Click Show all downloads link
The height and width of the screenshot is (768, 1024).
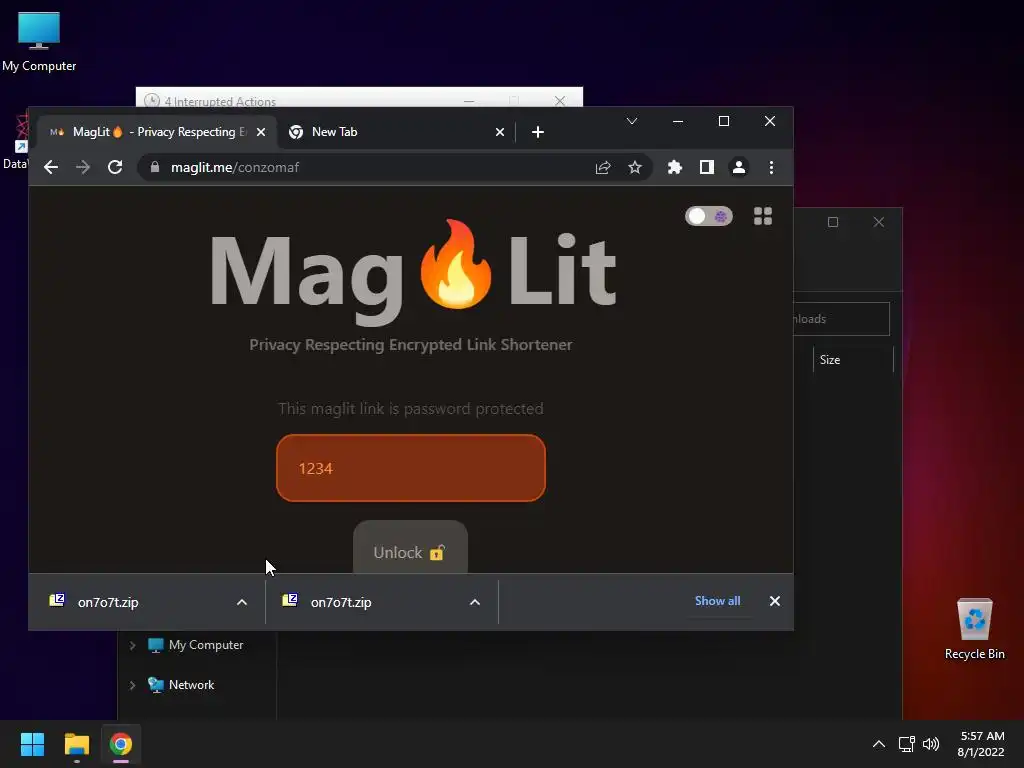click(x=717, y=601)
